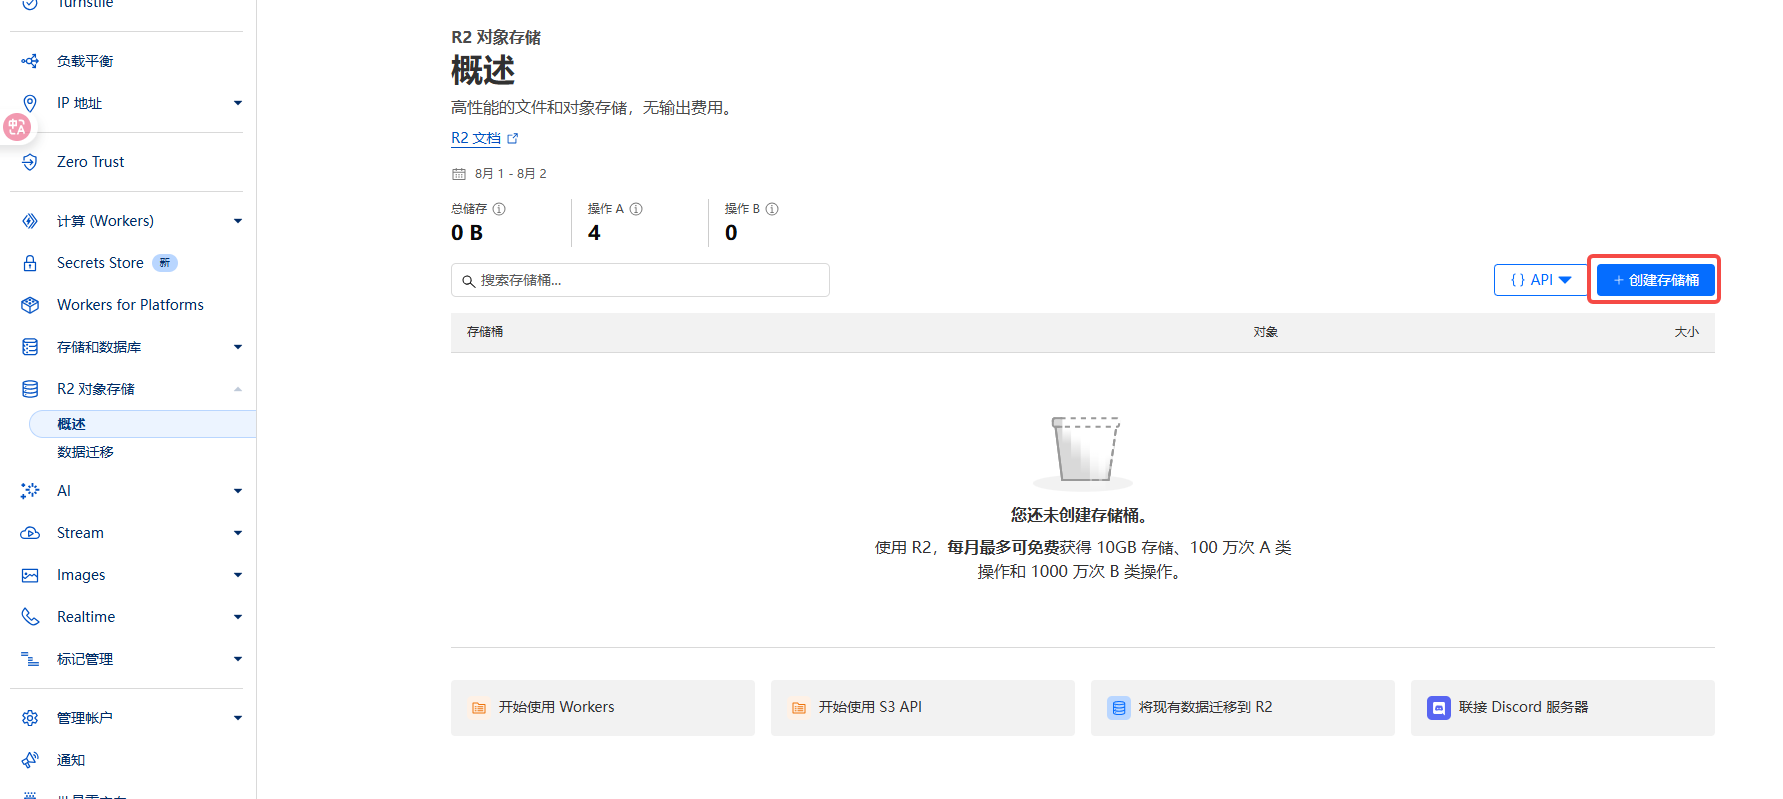The width and height of the screenshot is (1783, 799).
Task: Open the R2 文档 link
Action: coord(476,138)
